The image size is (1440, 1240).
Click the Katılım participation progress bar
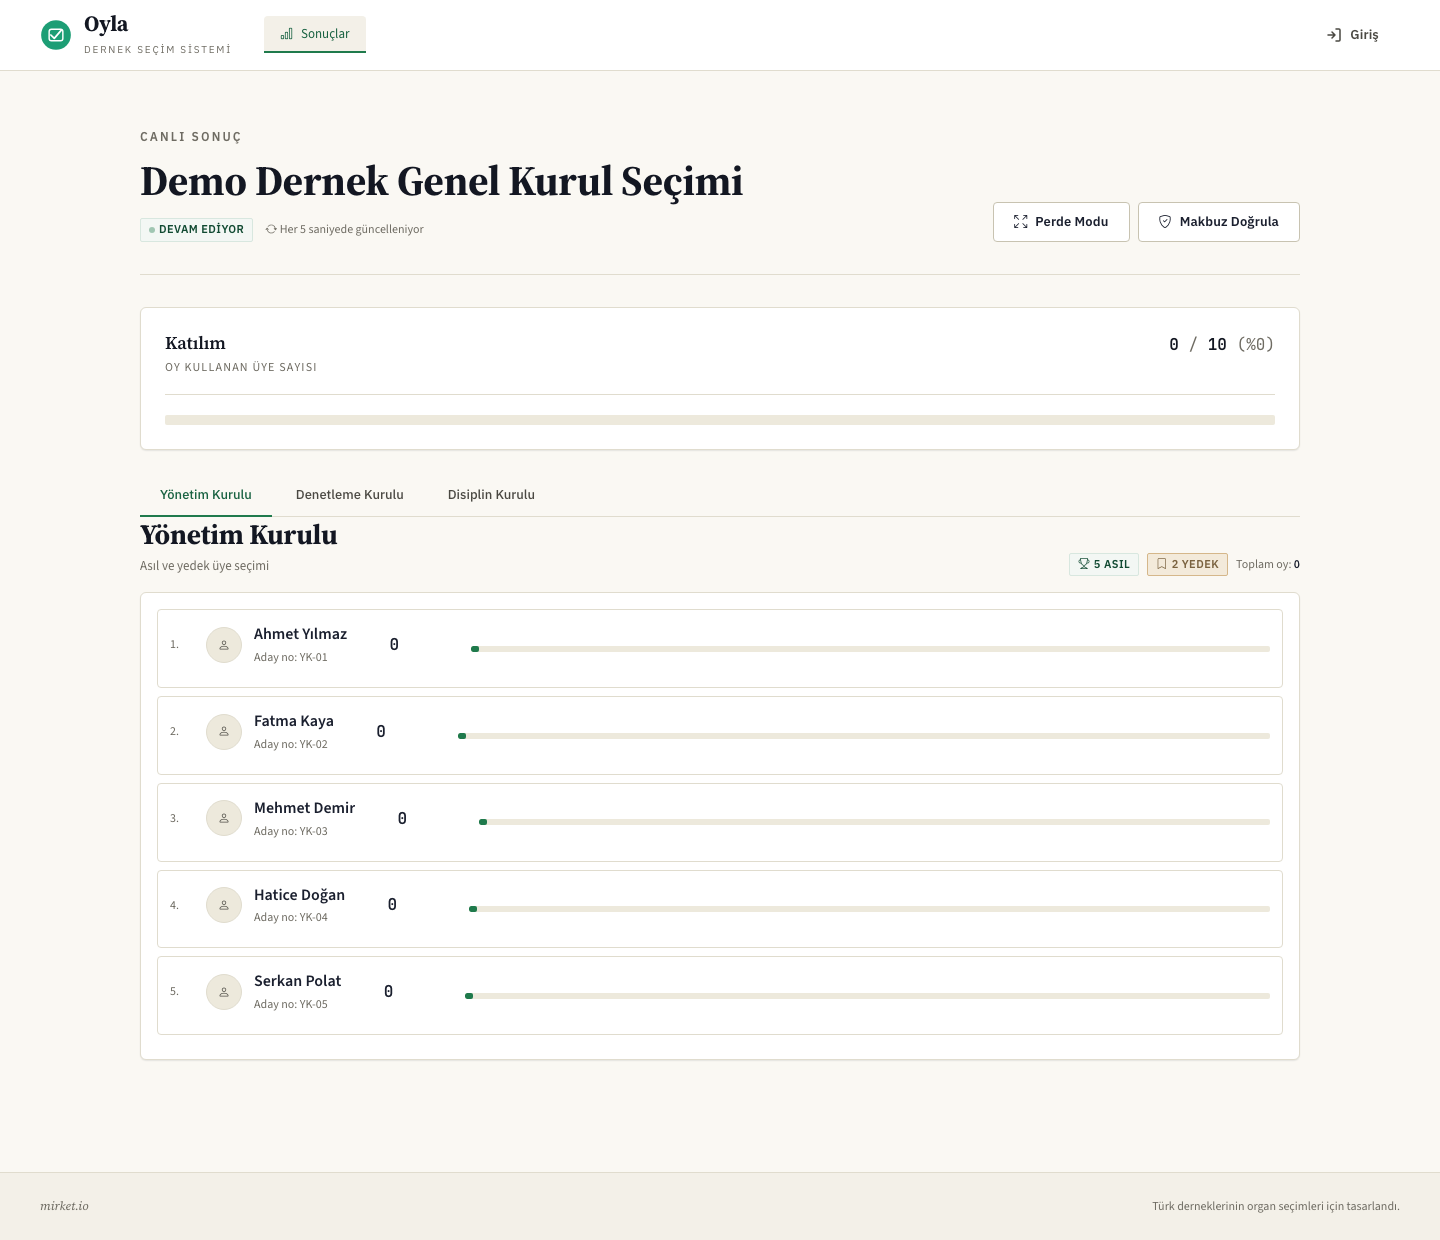pos(720,420)
